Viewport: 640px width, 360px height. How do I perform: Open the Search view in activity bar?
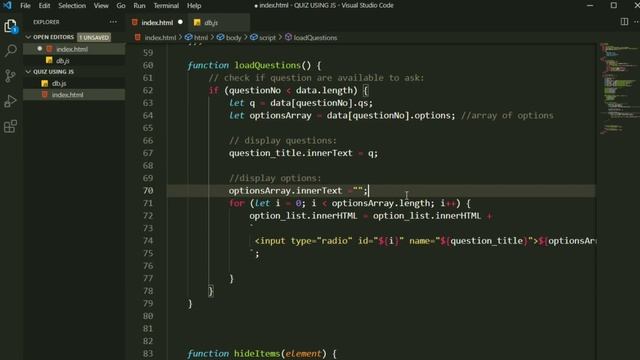click(x=10, y=51)
